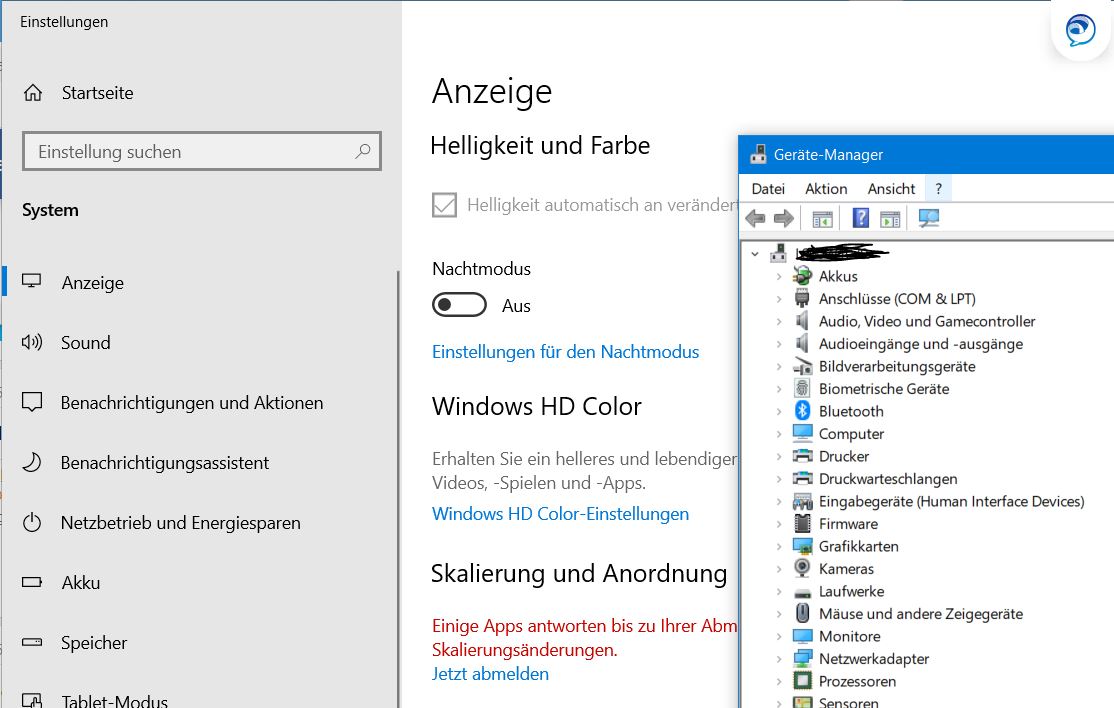Screen dimensions: 1114x708
Task: Click the Biometrische Geräte fingerprint icon
Action: 802,388
